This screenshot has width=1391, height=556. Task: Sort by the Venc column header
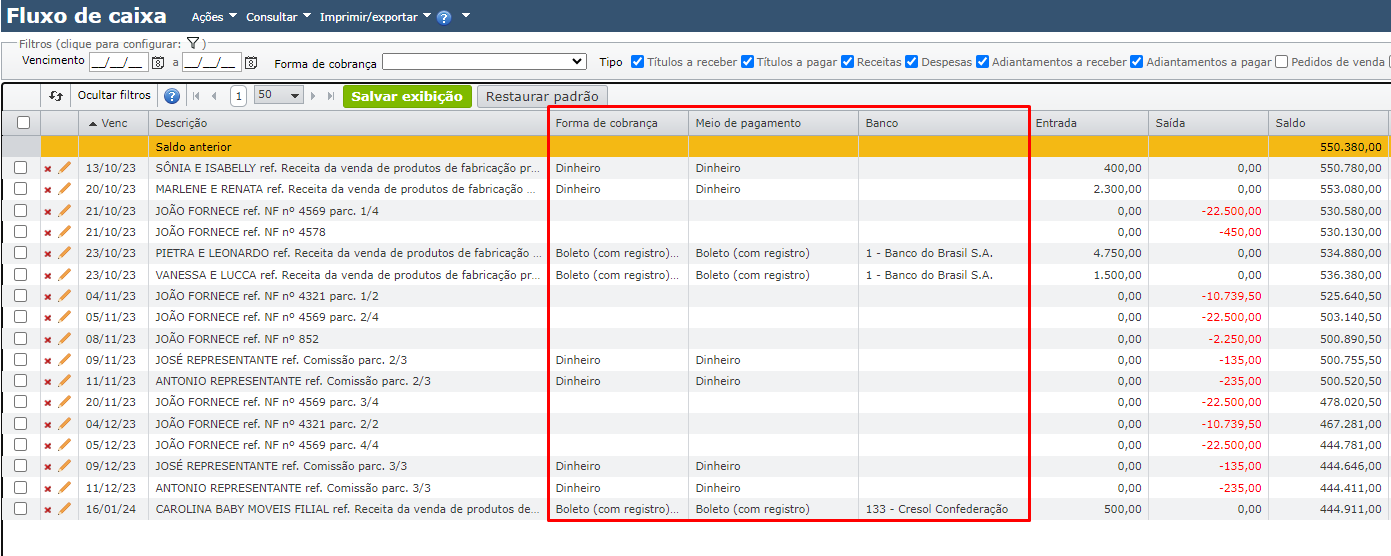pyautogui.click(x=114, y=123)
